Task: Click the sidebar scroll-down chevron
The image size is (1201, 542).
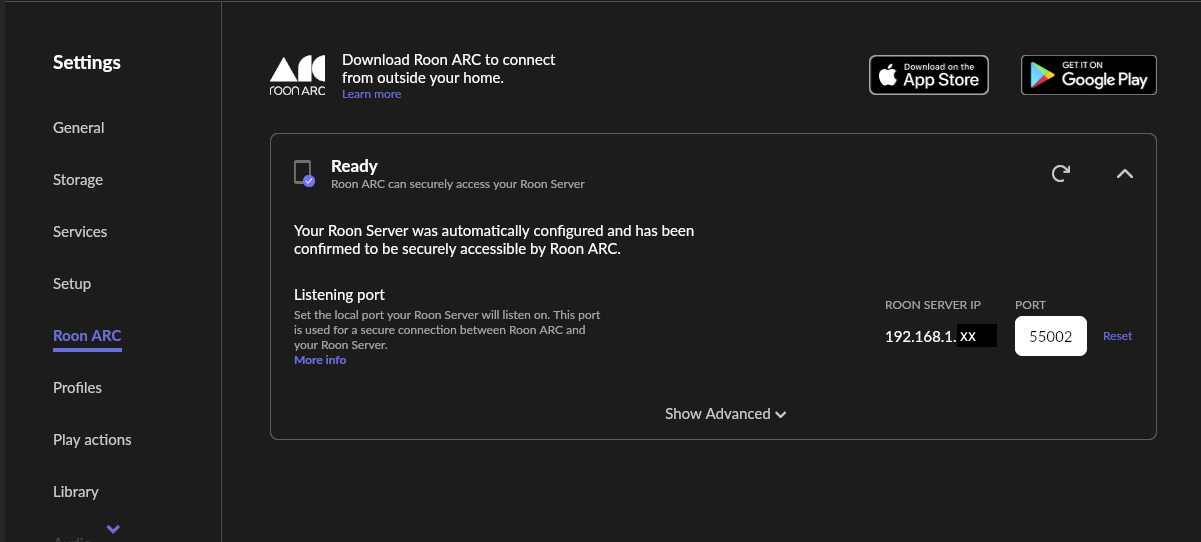Action: pyautogui.click(x=113, y=529)
